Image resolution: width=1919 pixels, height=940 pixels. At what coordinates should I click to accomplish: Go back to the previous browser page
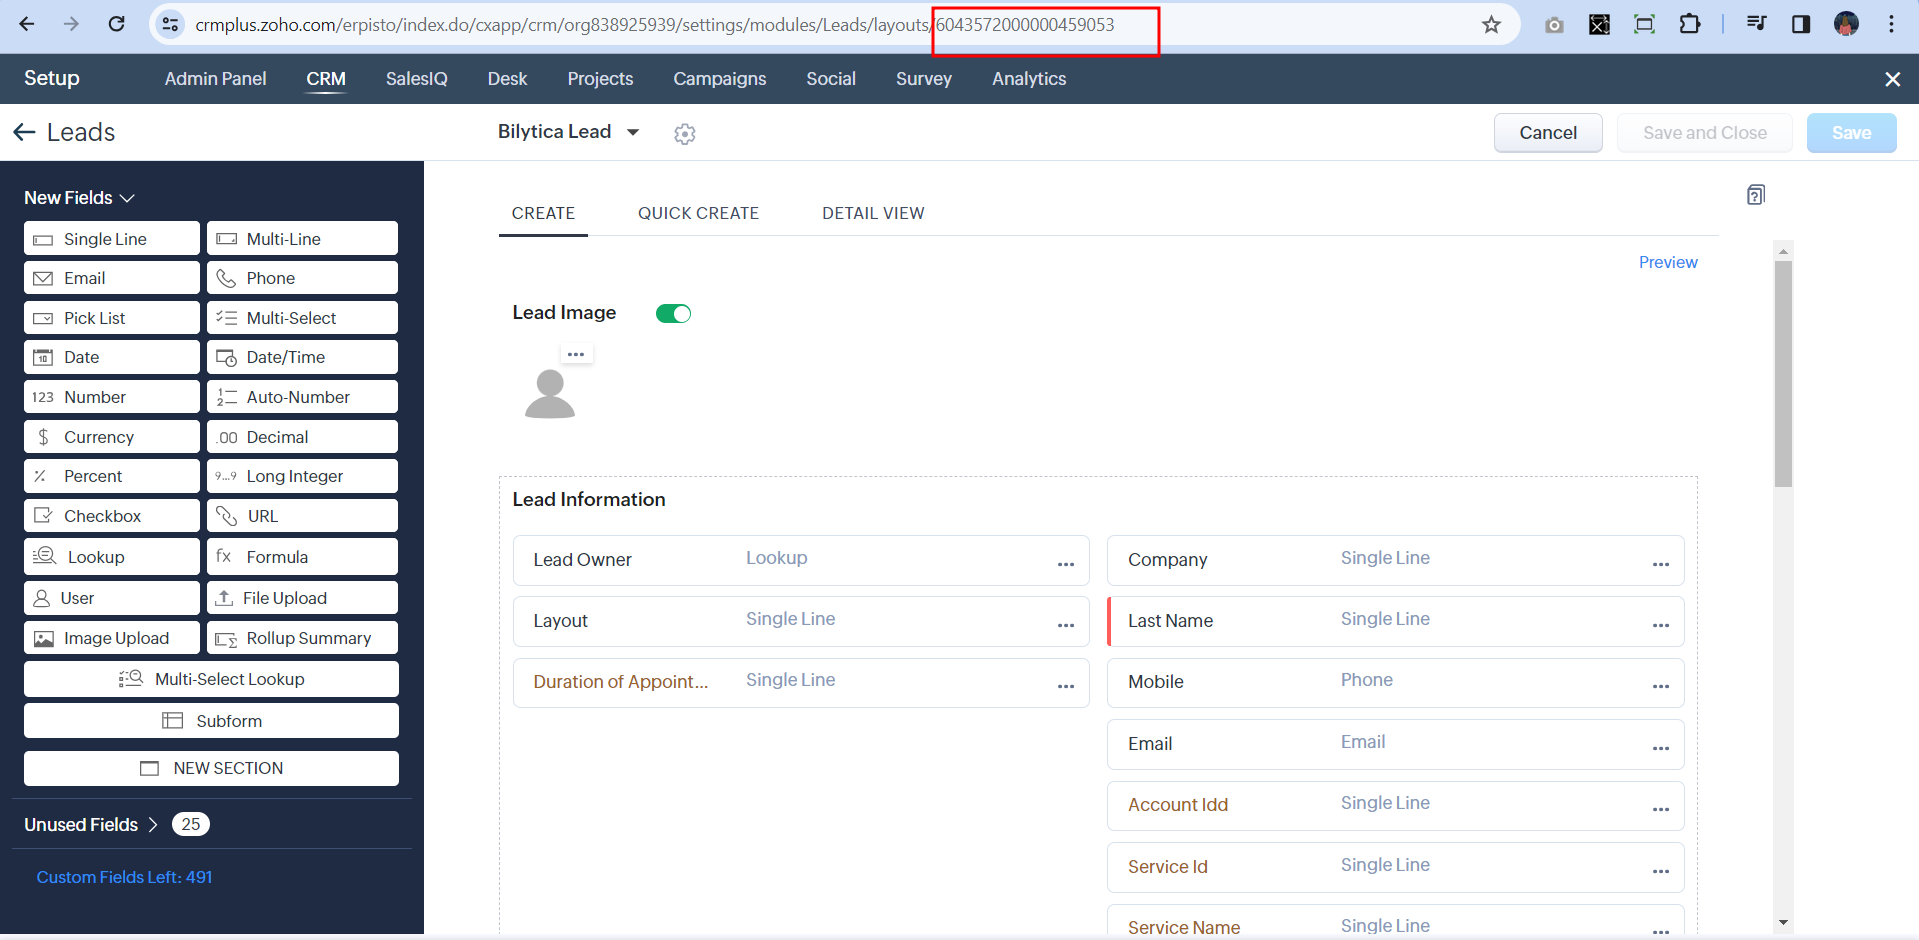(27, 24)
